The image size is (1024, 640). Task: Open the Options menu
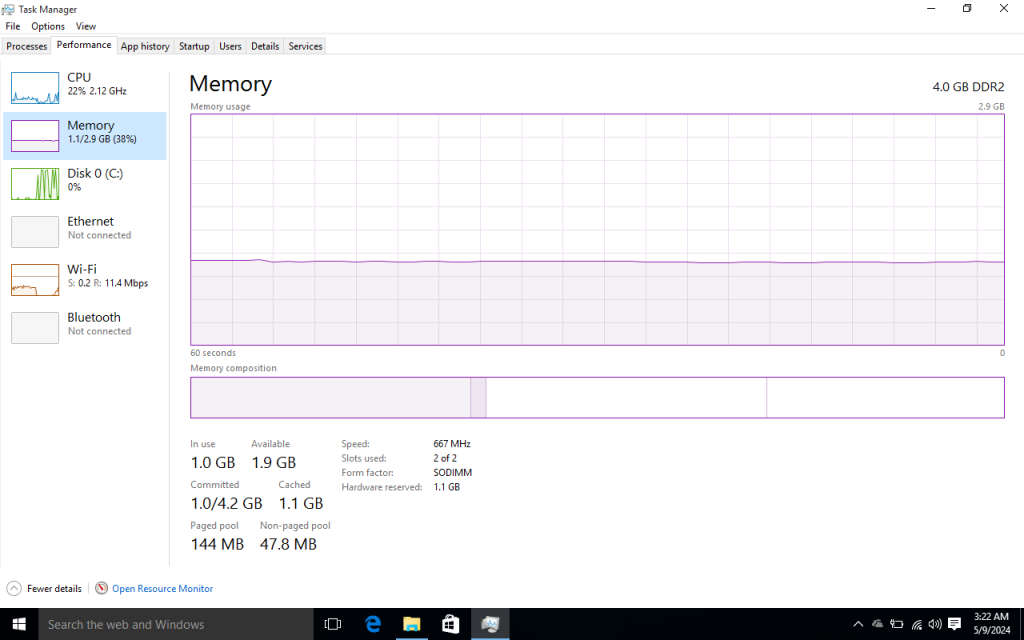coord(48,26)
